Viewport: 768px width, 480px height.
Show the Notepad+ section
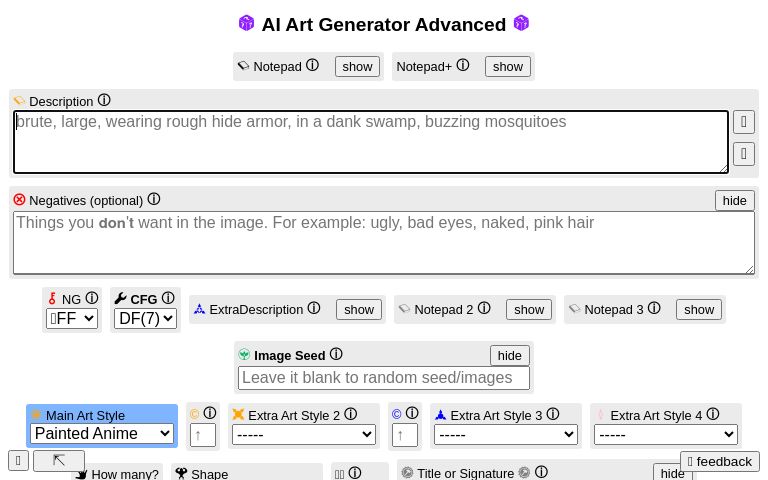[x=507, y=67]
